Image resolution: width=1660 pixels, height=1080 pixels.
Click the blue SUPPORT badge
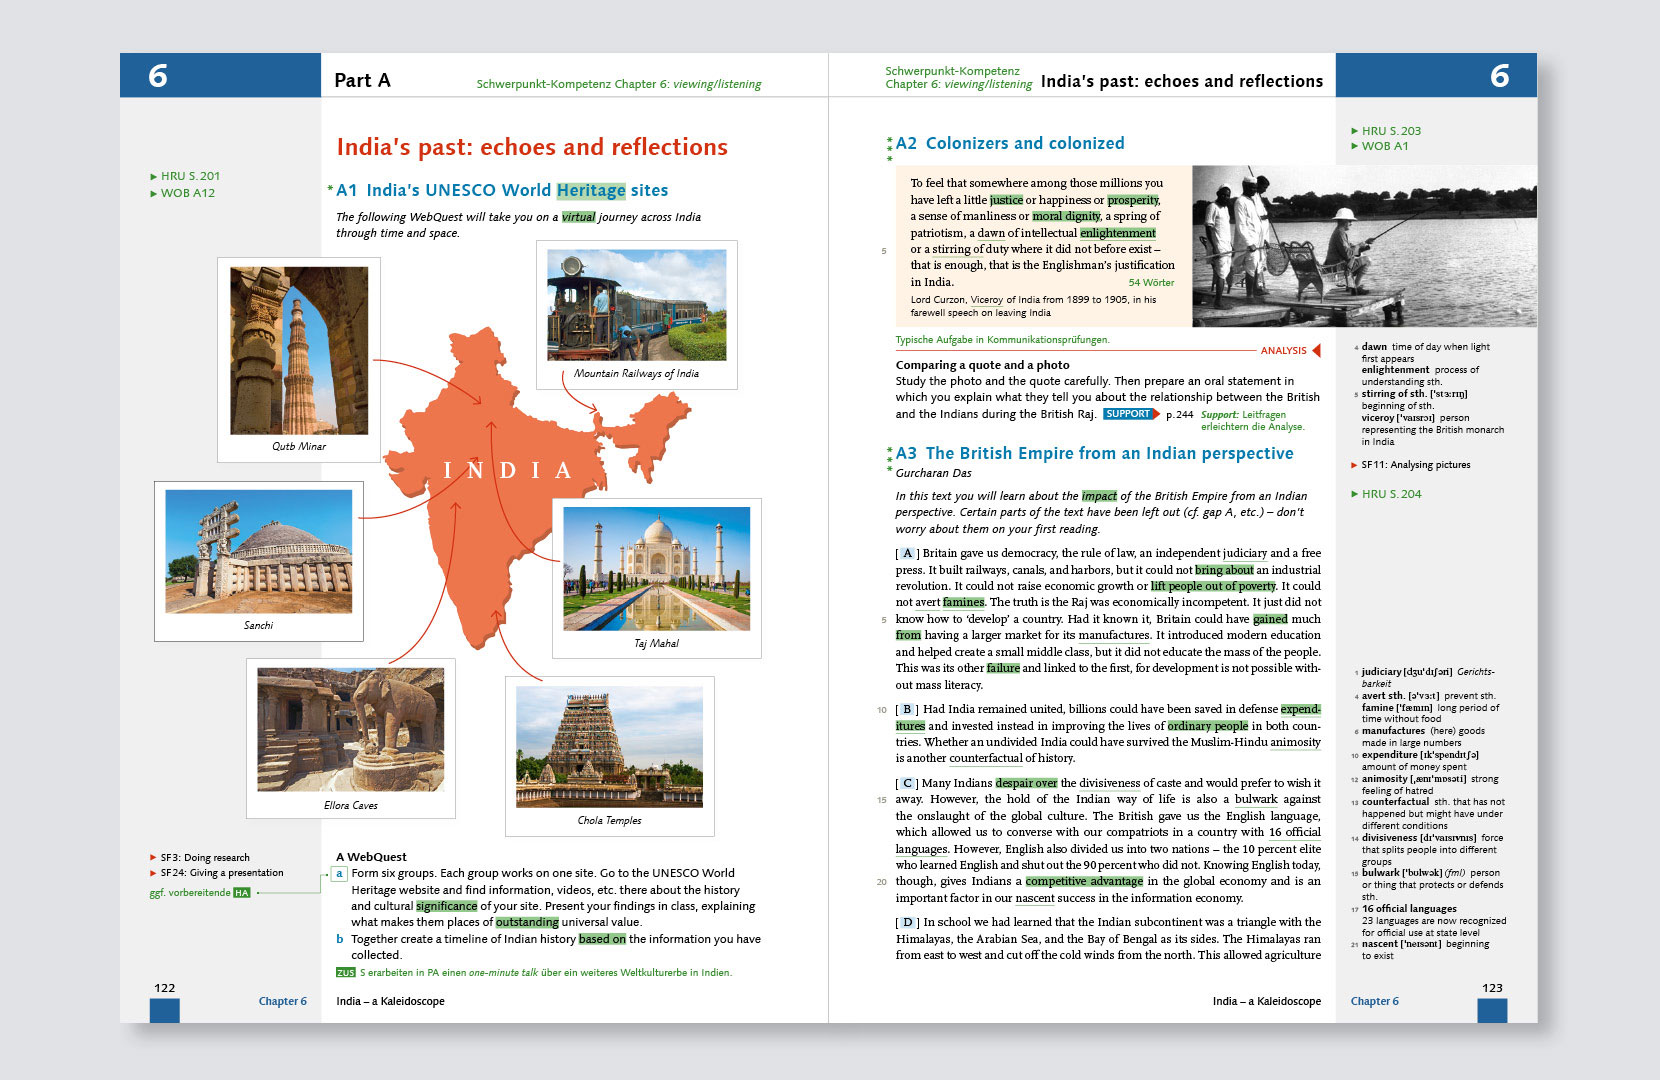pyautogui.click(x=1131, y=414)
